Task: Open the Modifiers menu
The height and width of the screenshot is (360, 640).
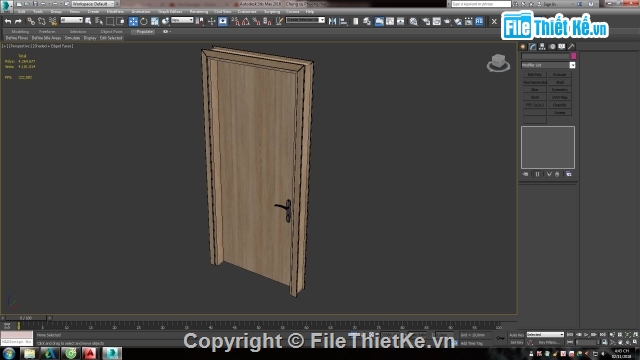Action: click(115, 11)
